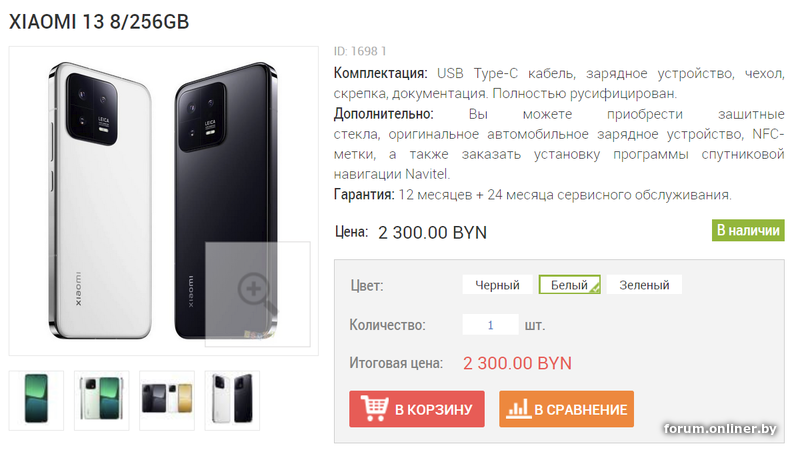Click the bar chart icon in compare button
800x452 pixels.
[x=518, y=409]
